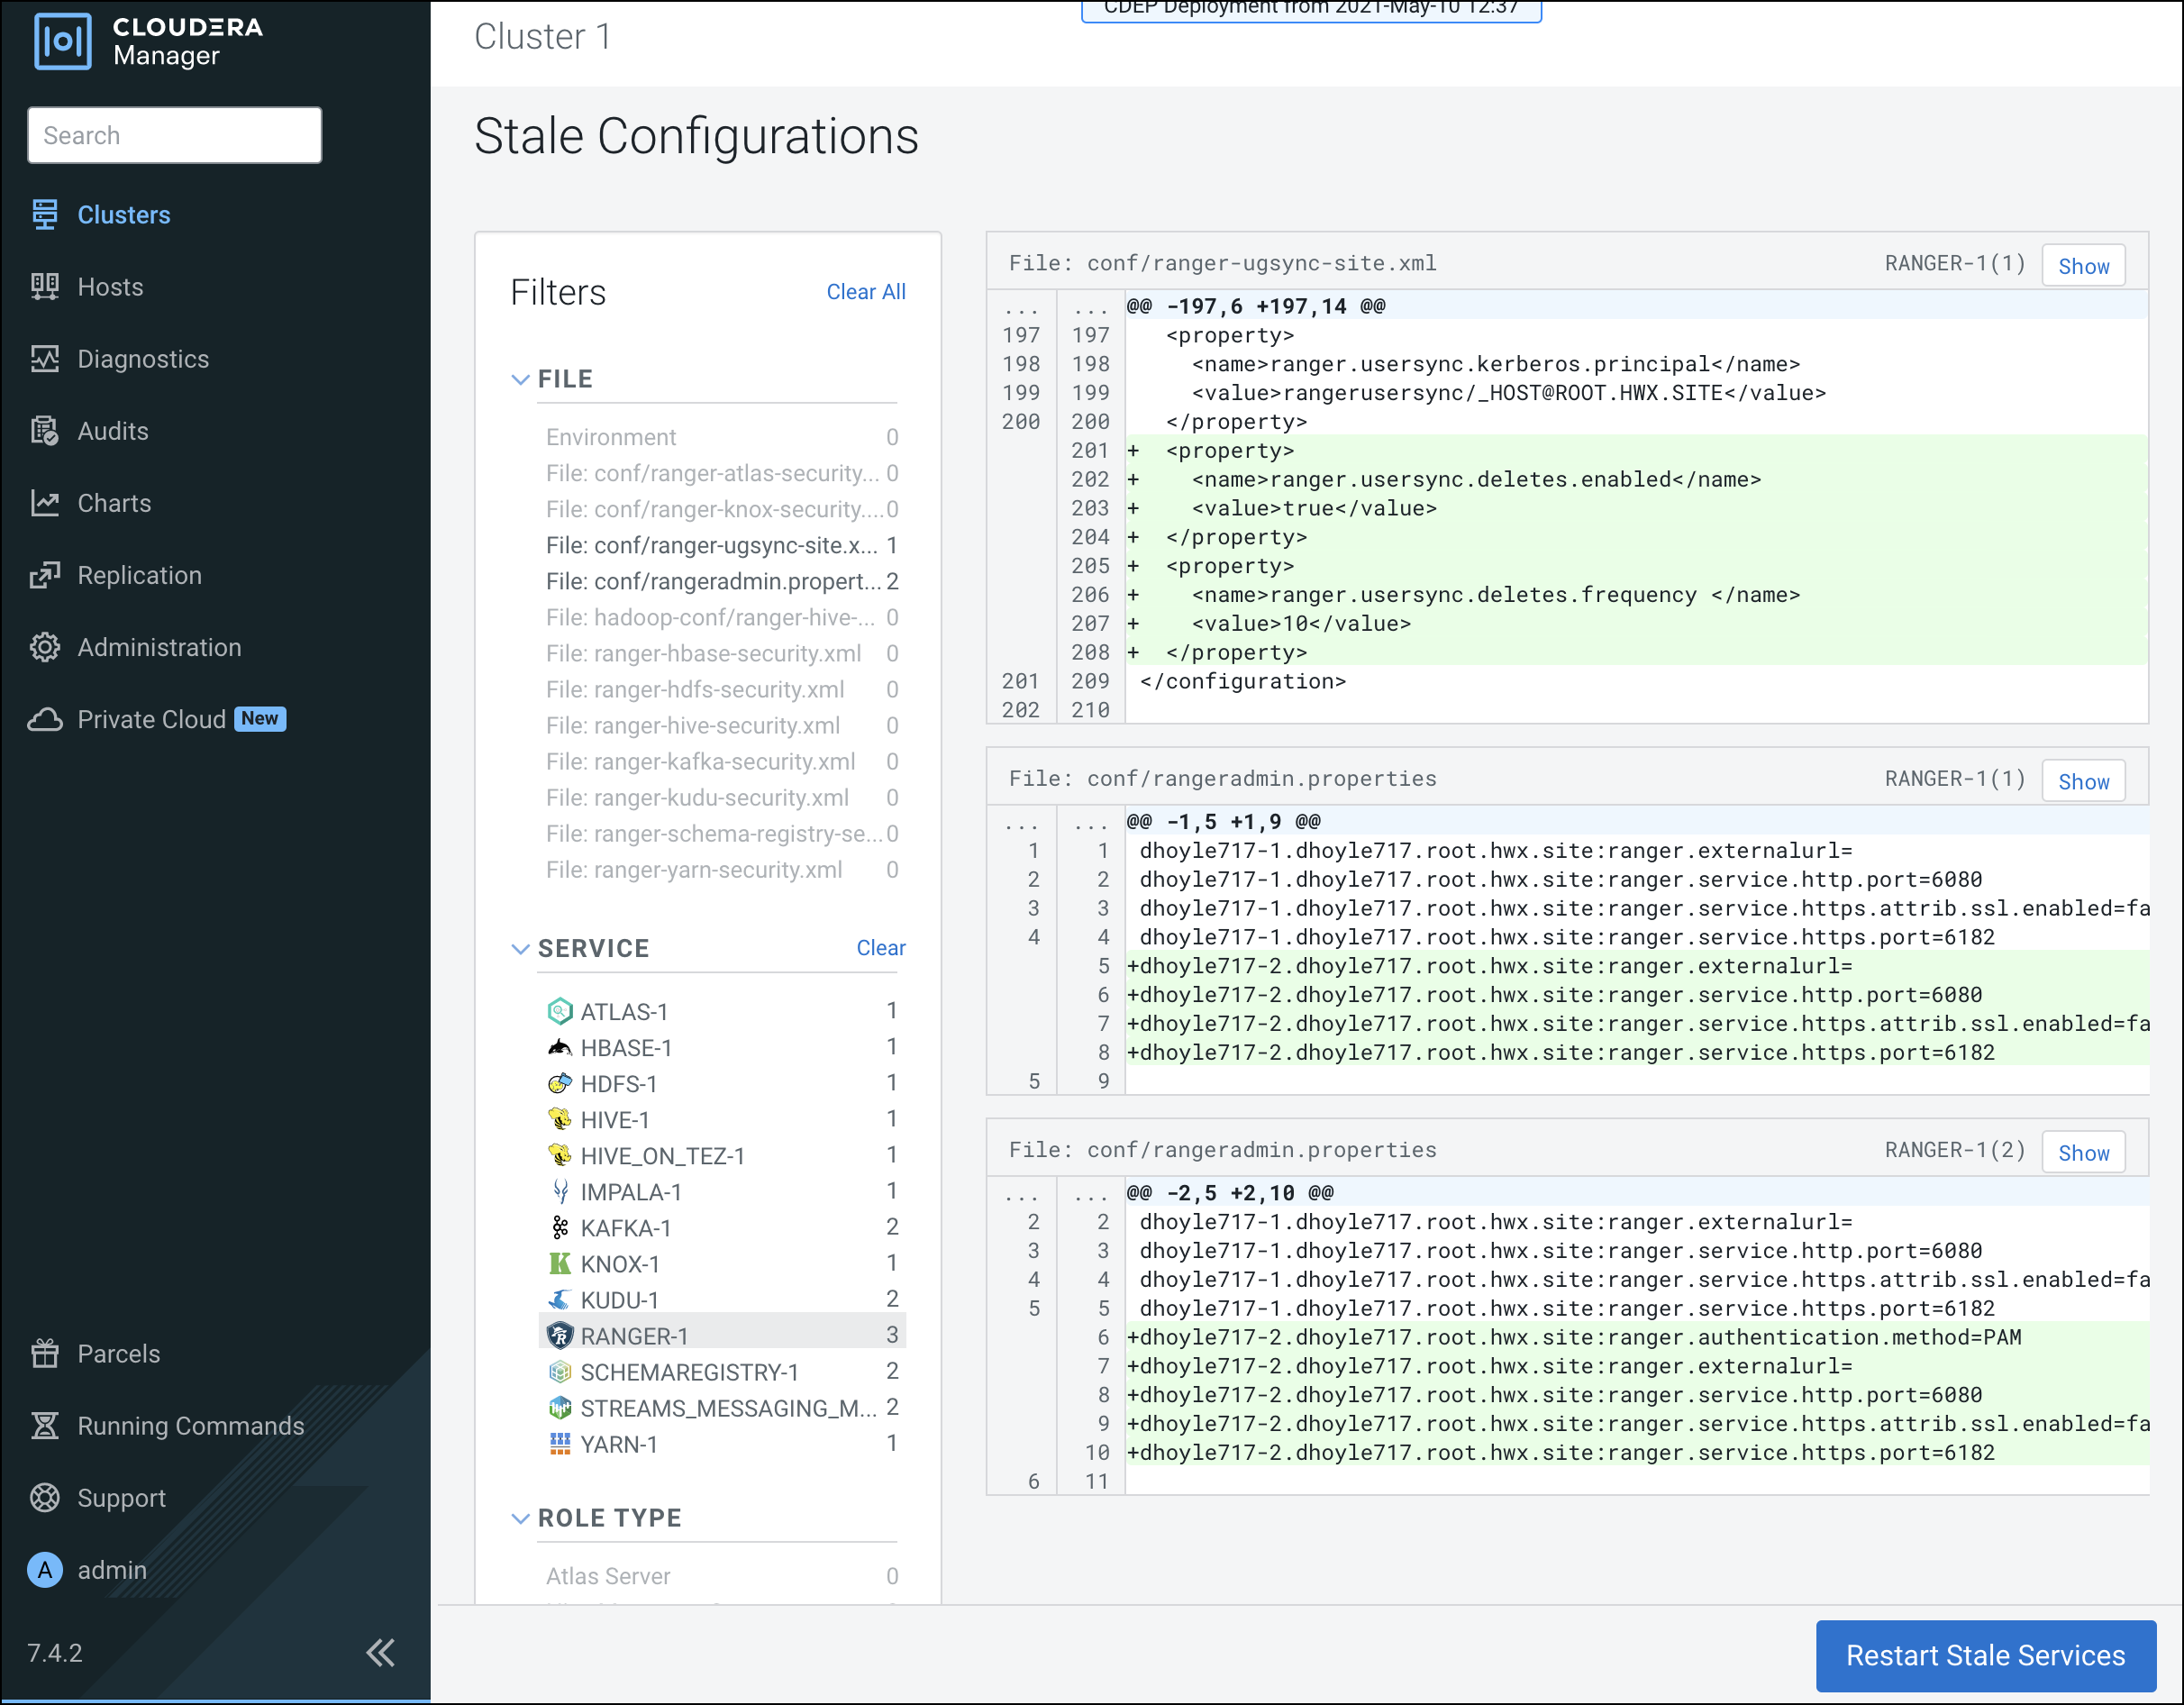Click the Running Commands hourglass icon
This screenshot has width=2184, height=1705.
[x=44, y=1425]
